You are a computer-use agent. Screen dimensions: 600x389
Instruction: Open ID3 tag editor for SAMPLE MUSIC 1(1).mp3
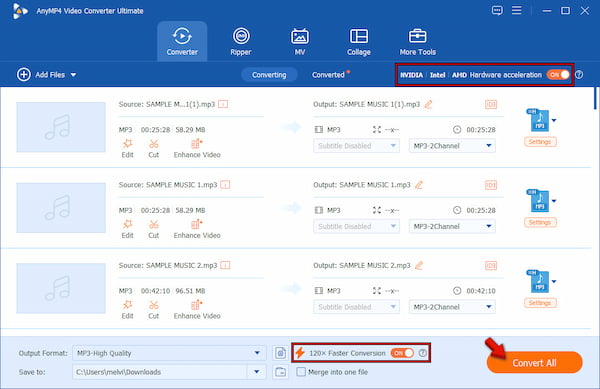(491, 104)
